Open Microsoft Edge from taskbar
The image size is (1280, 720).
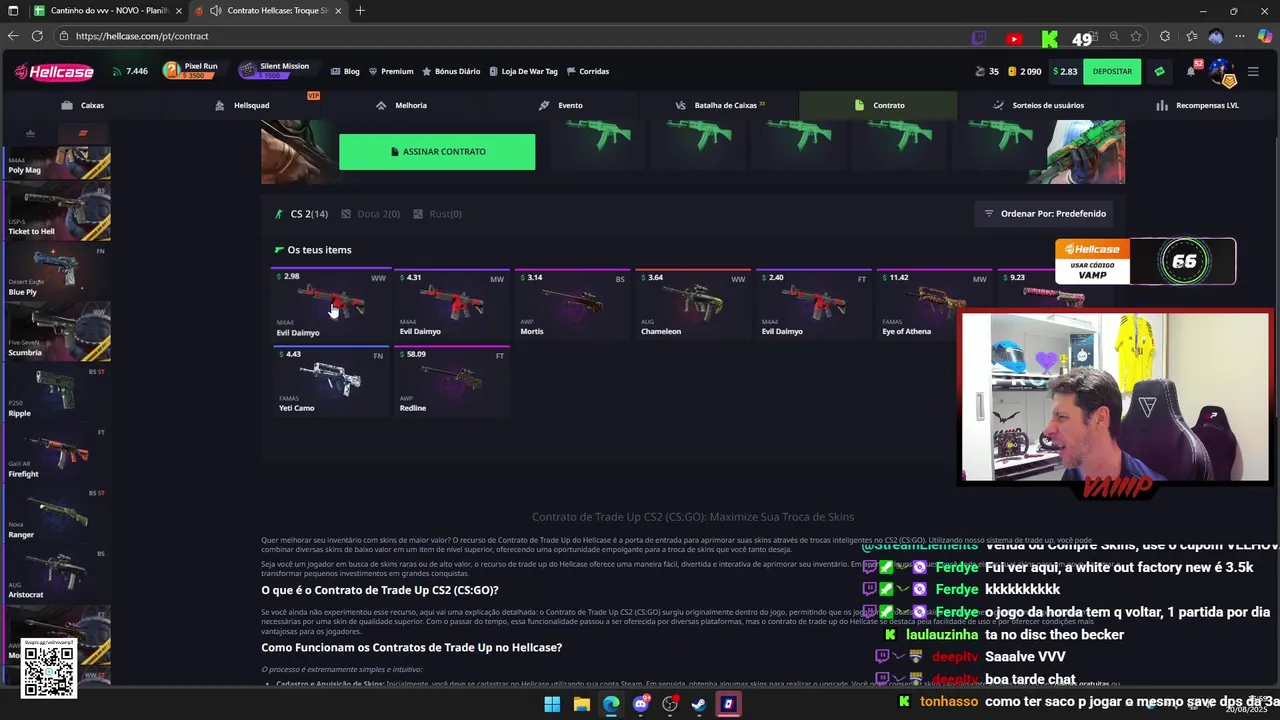click(611, 704)
